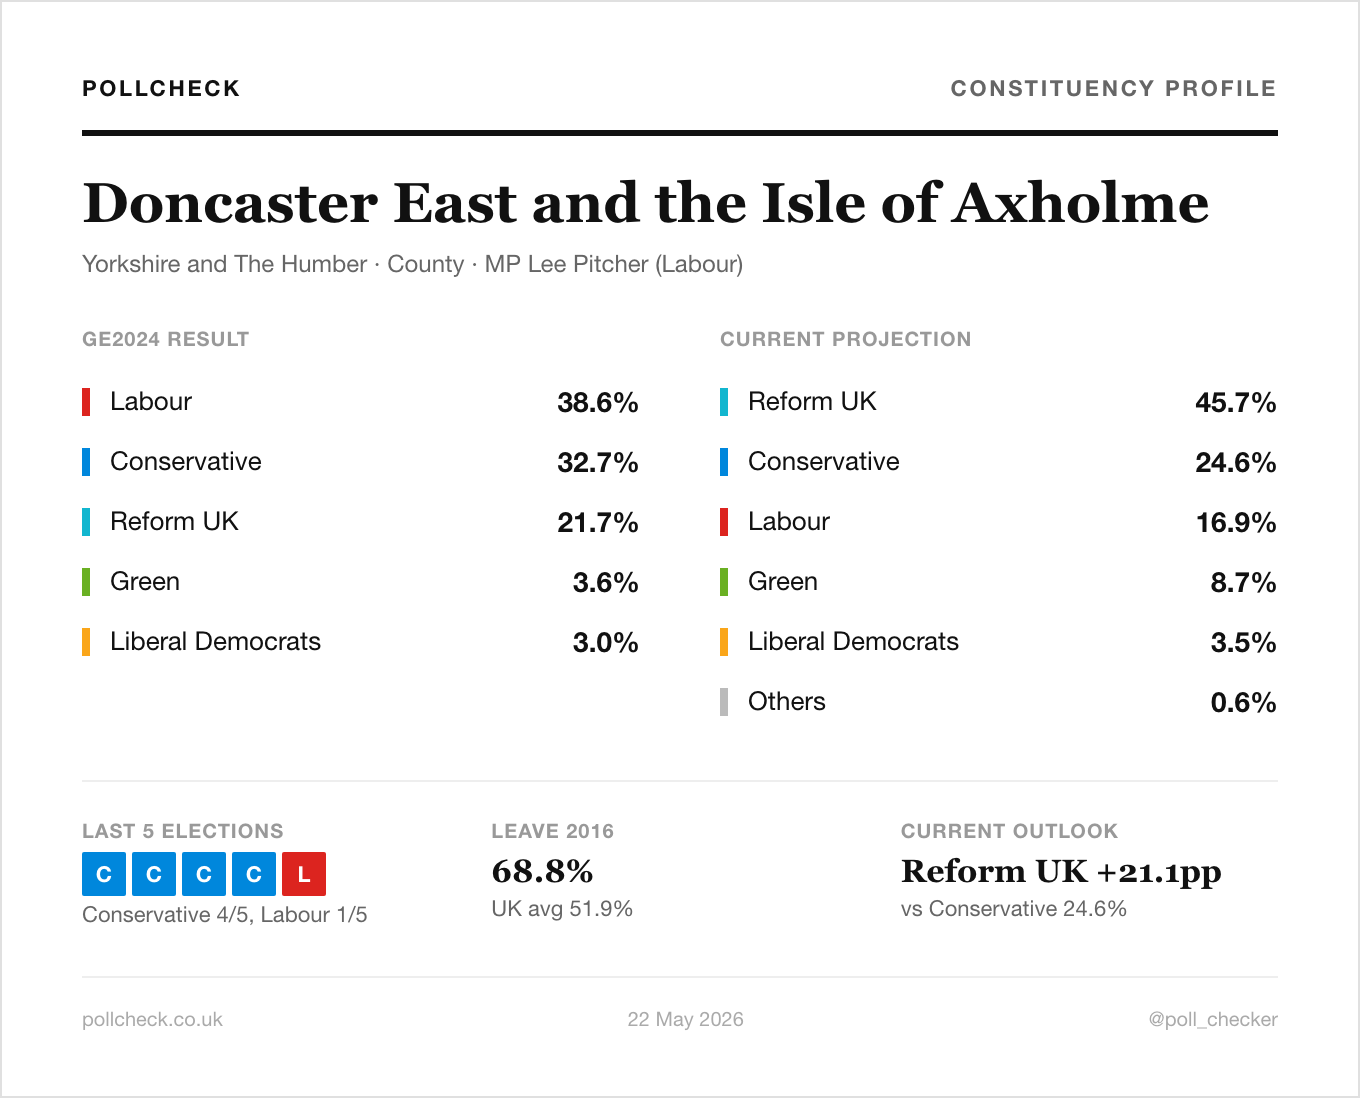
Task: Click the red Labour swatch in GE2024 result
Action: pyautogui.click(x=86, y=402)
